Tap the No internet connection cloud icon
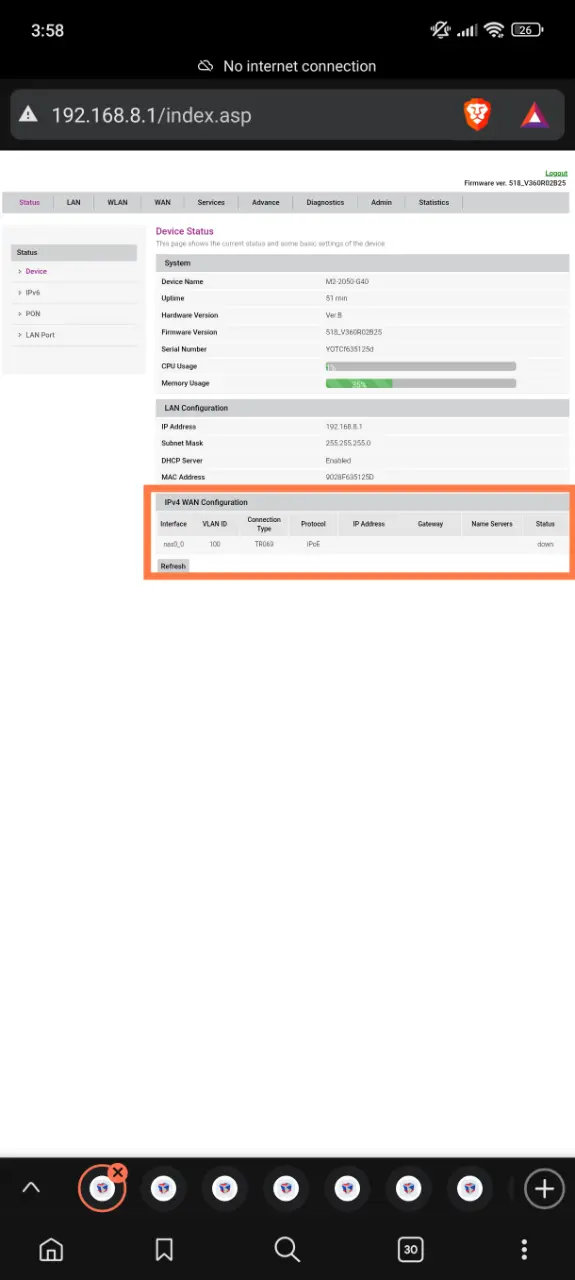Image resolution: width=575 pixels, height=1280 pixels. pos(205,66)
